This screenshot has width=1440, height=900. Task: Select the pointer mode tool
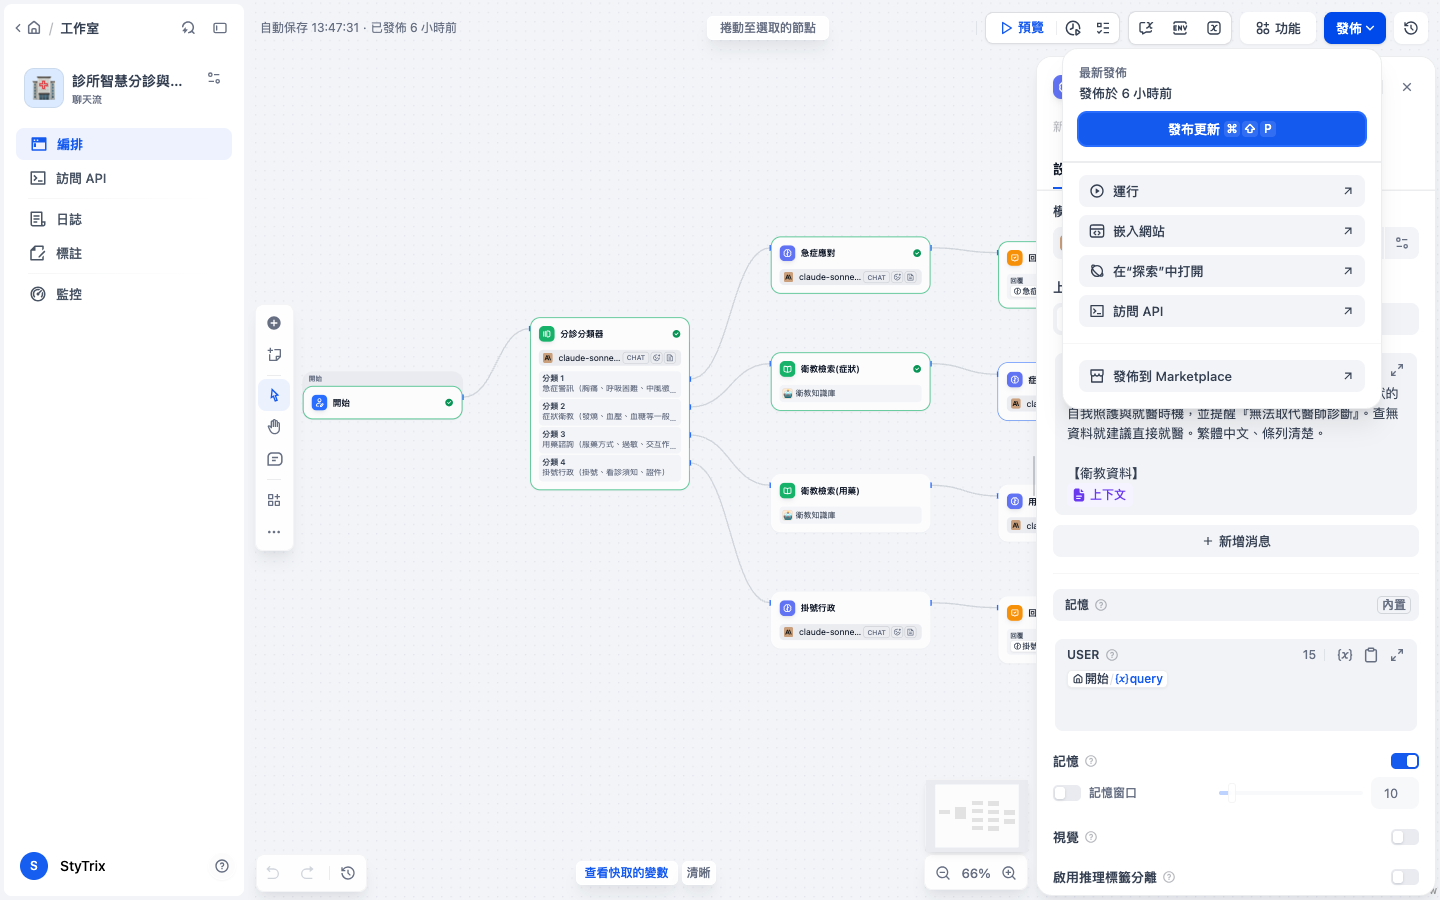tap(274, 395)
